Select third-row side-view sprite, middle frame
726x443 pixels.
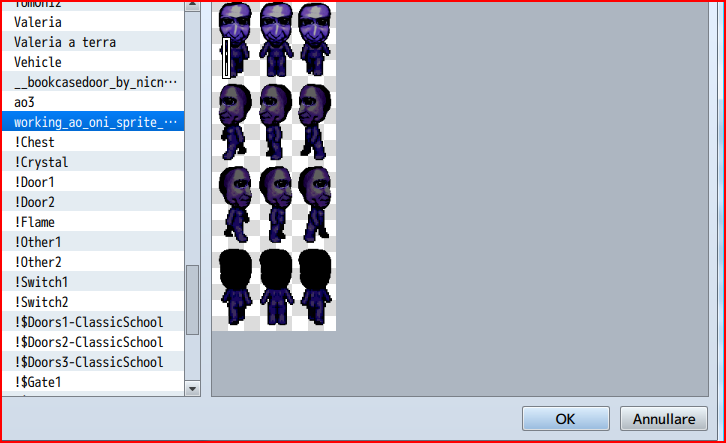pyautogui.click(x=276, y=204)
